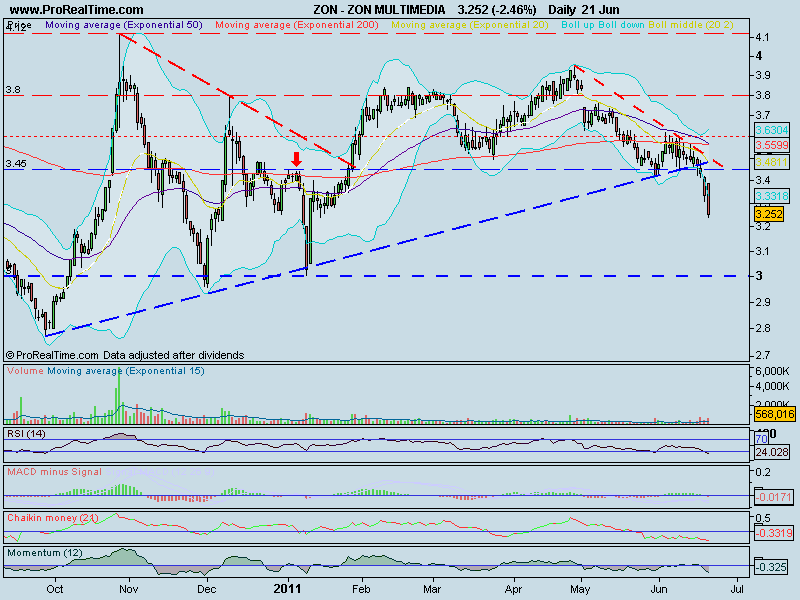Click the Boll middle (20 2) legend label
The height and width of the screenshot is (600, 800).
pyautogui.click(x=691, y=24)
